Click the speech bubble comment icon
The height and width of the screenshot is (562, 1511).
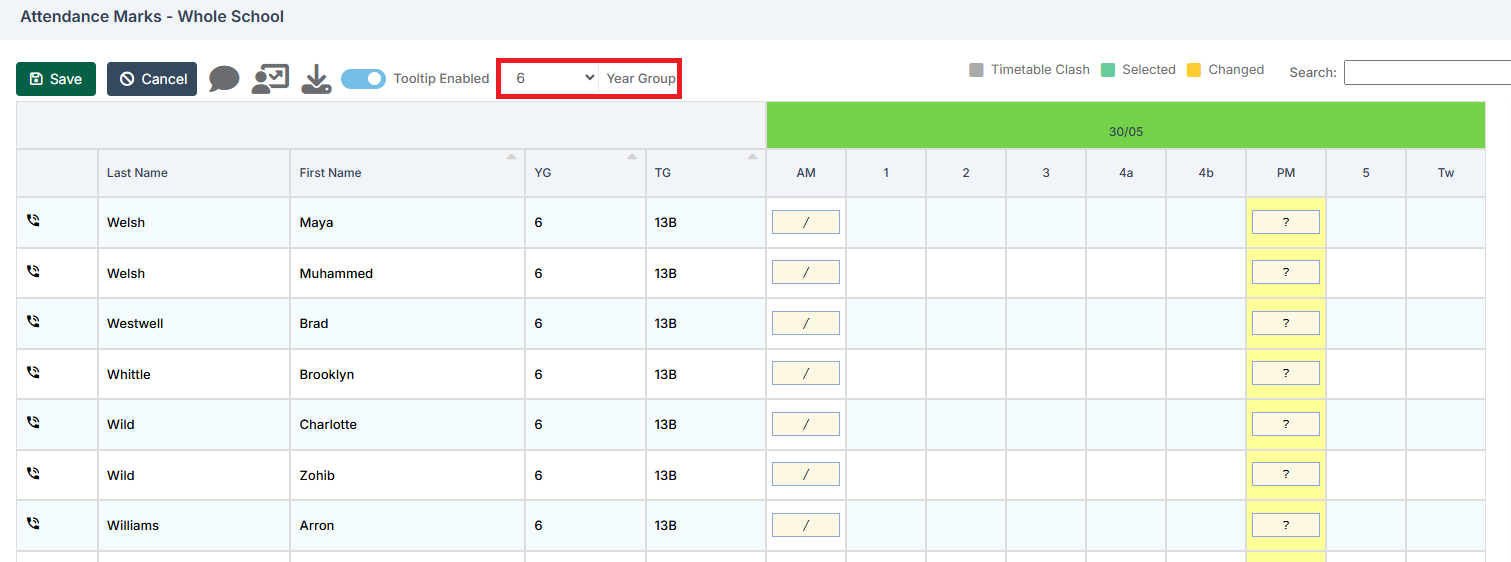[x=224, y=79]
